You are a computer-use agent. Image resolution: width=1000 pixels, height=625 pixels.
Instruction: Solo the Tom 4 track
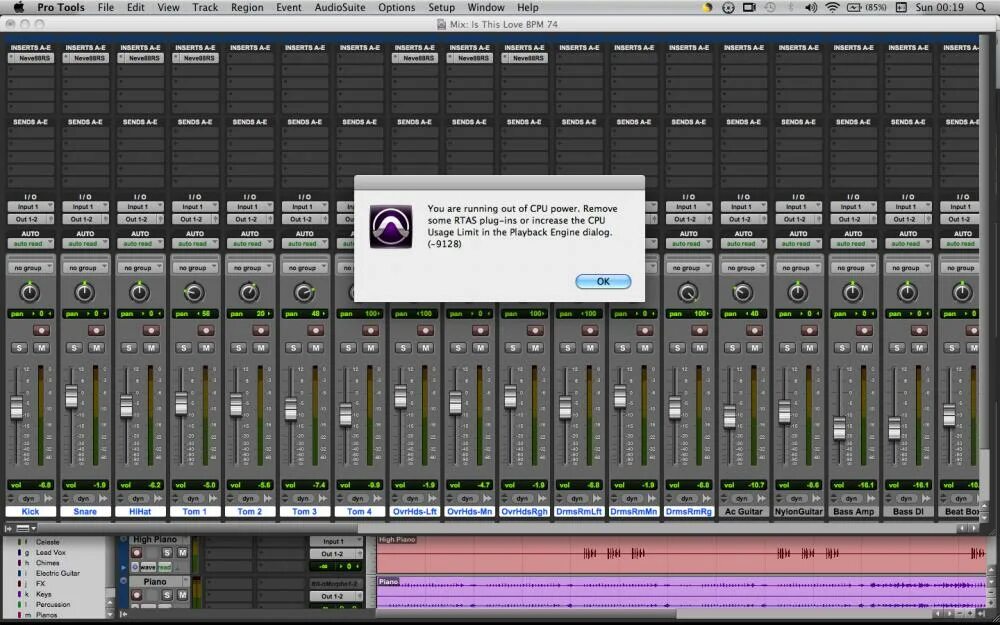coord(349,348)
